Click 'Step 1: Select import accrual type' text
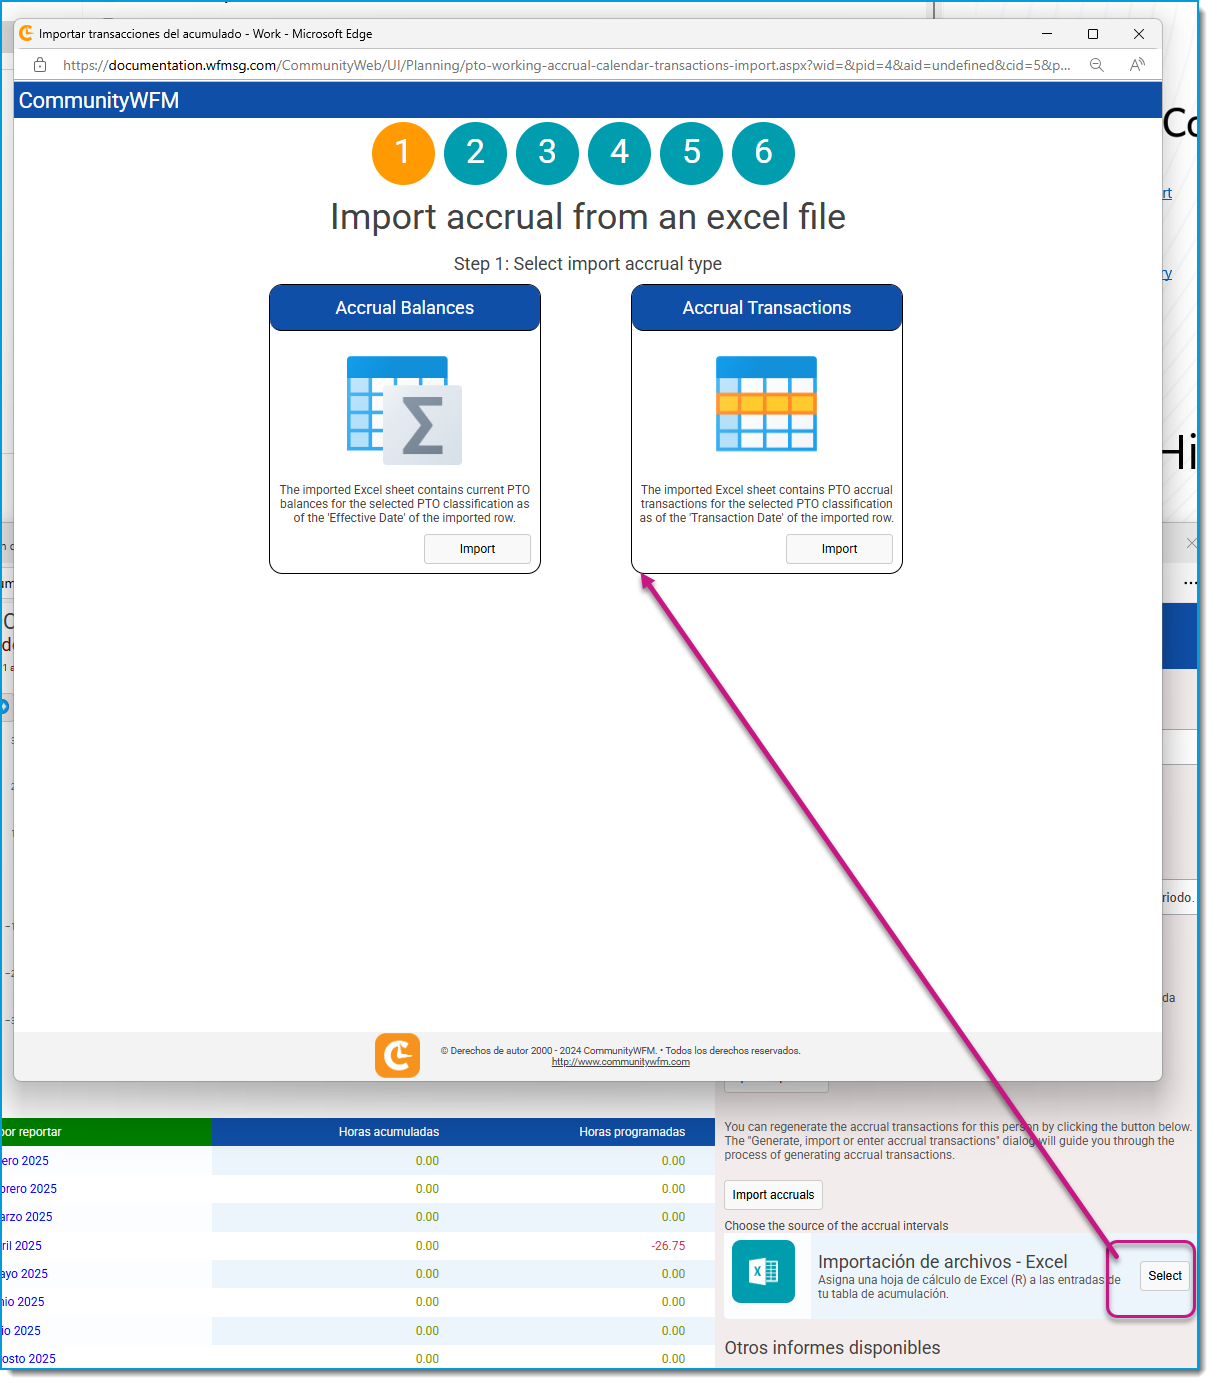This screenshot has width=1213, height=1384. coord(588,264)
